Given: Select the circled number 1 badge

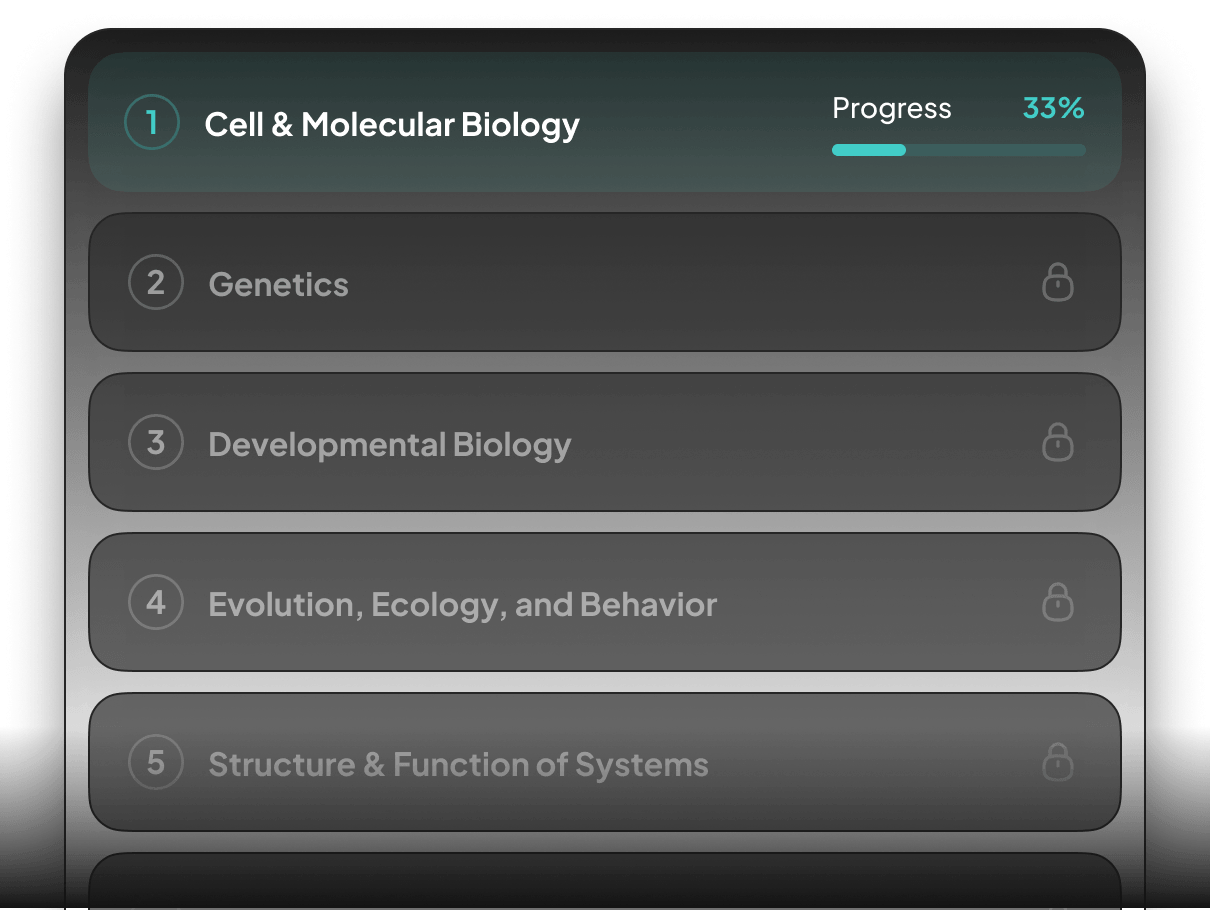Looking at the screenshot, I should [152, 121].
